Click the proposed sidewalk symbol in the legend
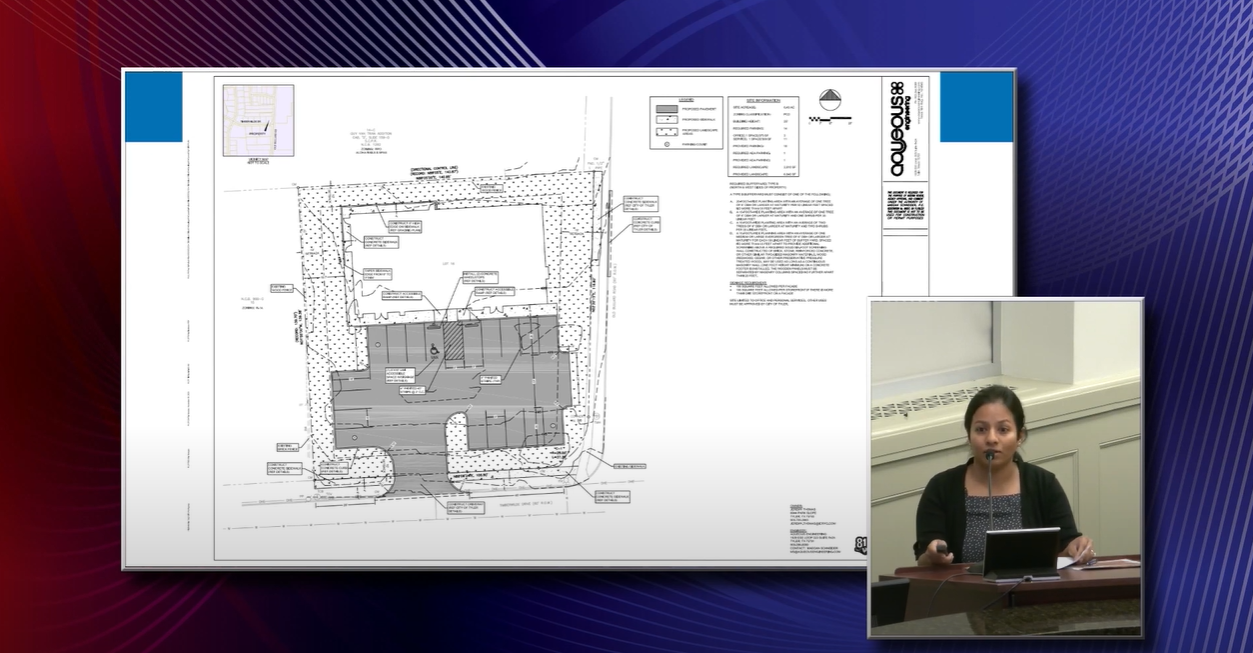The image size is (1253, 653). click(x=667, y=119)
